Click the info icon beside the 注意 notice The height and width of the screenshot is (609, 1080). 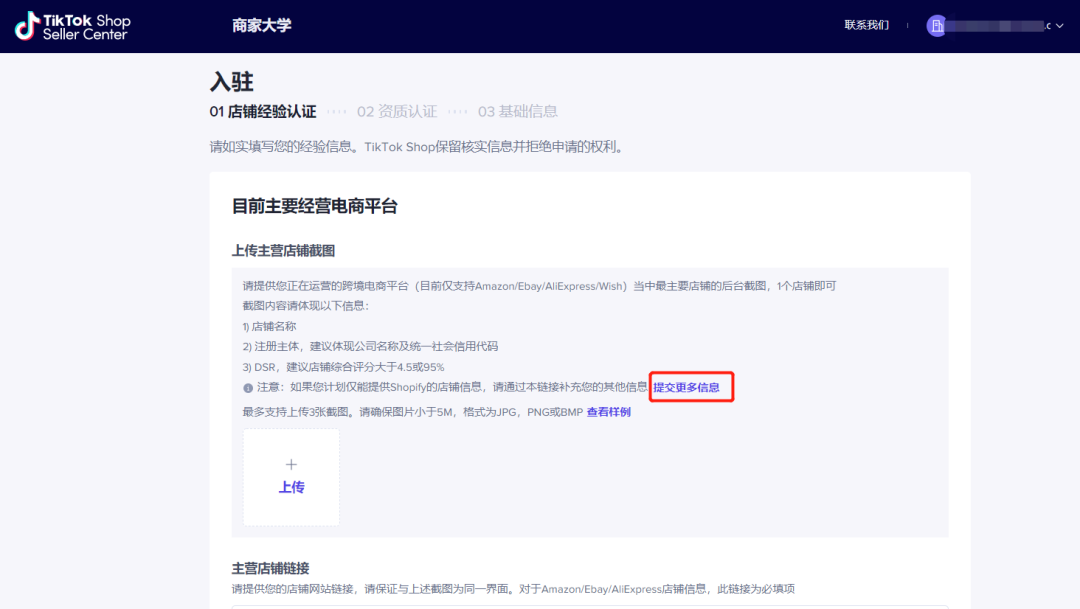(248, 386)
